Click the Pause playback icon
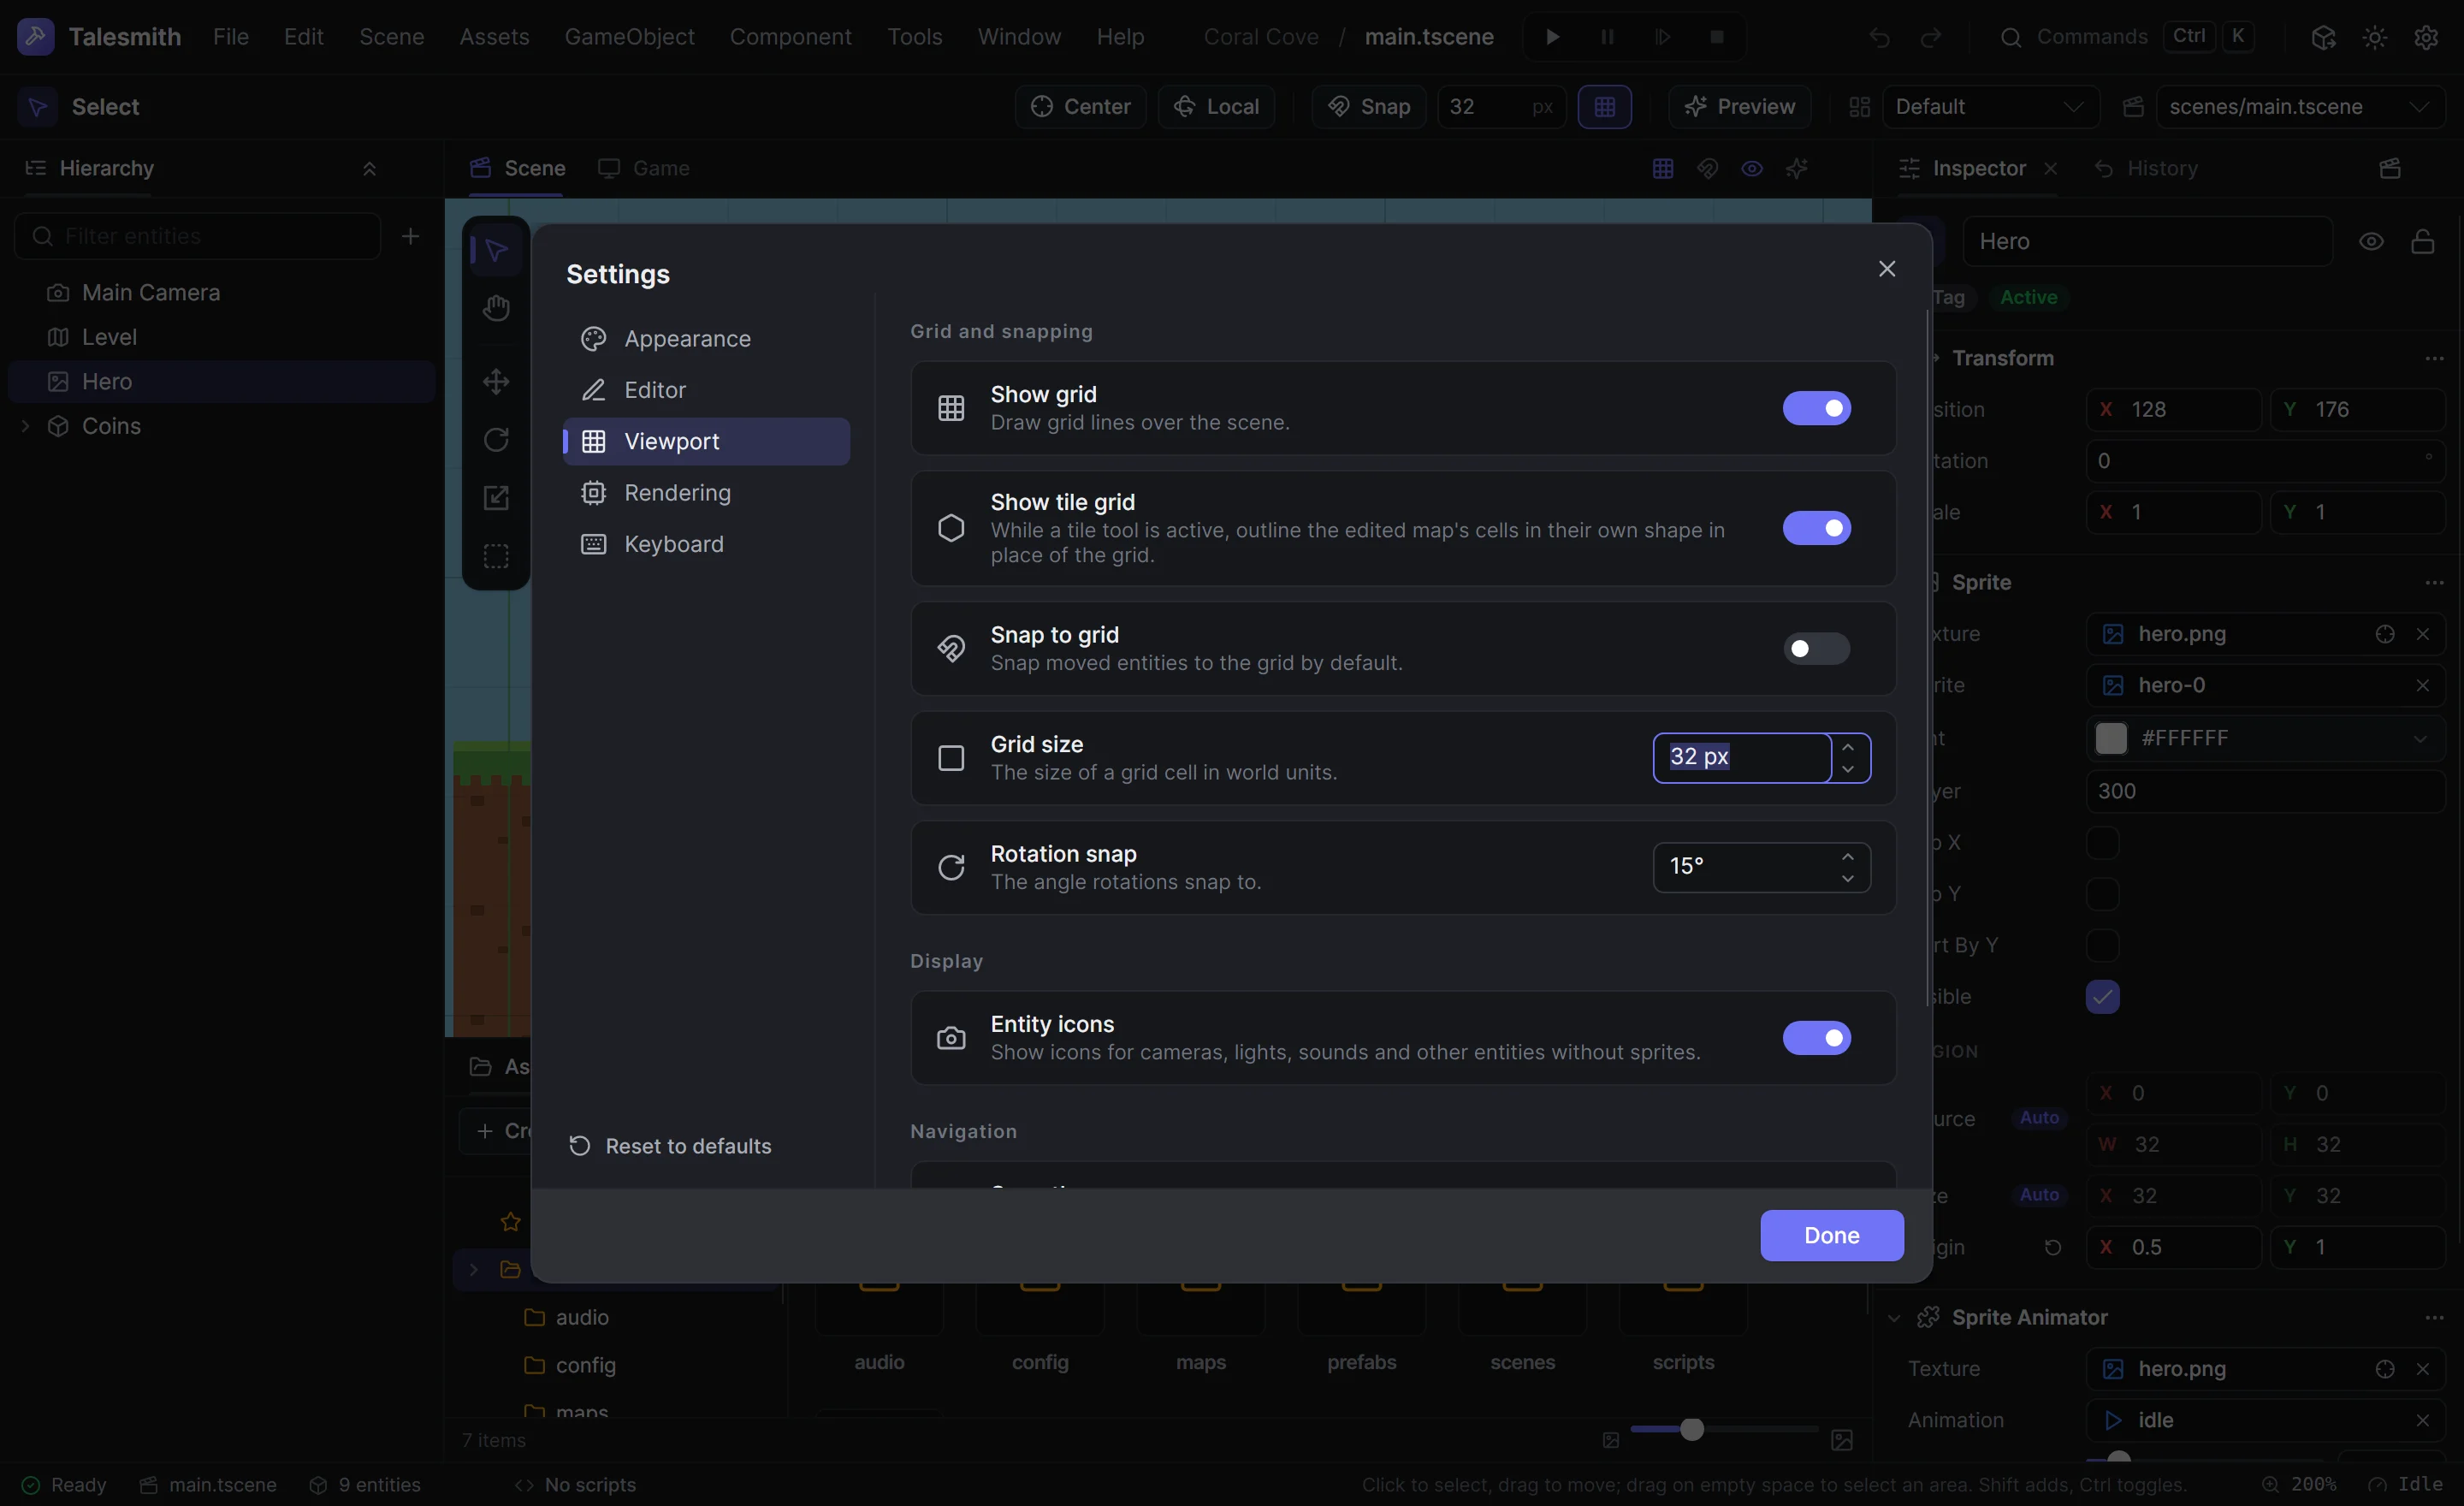Viewport: 2464px width, 1506px height. click(x=1607, y=37)
